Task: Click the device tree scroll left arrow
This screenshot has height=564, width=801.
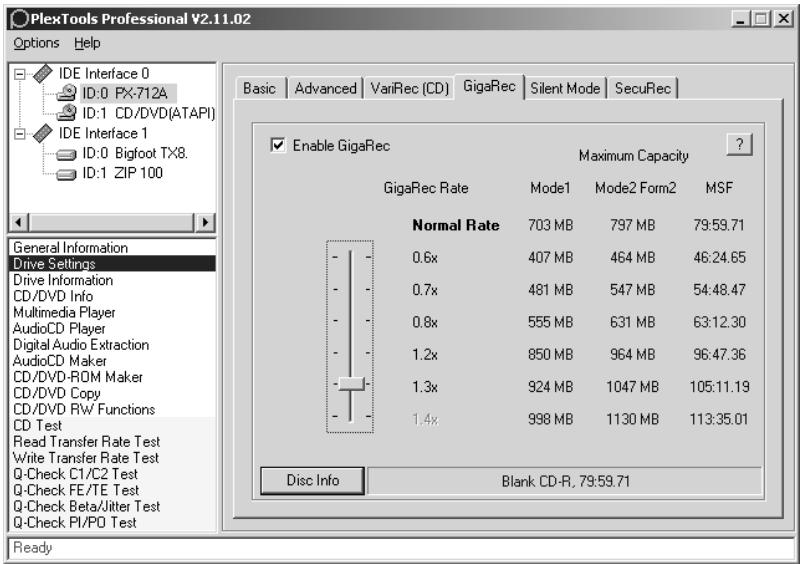Action: 19,222
